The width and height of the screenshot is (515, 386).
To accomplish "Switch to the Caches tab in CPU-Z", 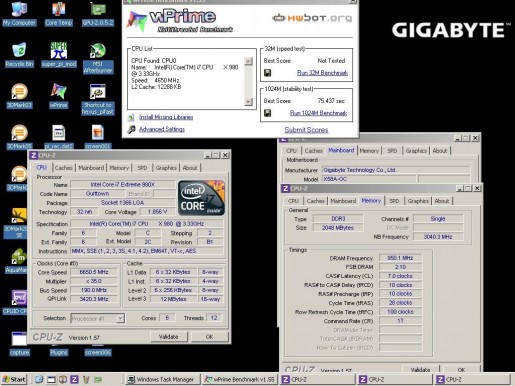I will 63,168.
